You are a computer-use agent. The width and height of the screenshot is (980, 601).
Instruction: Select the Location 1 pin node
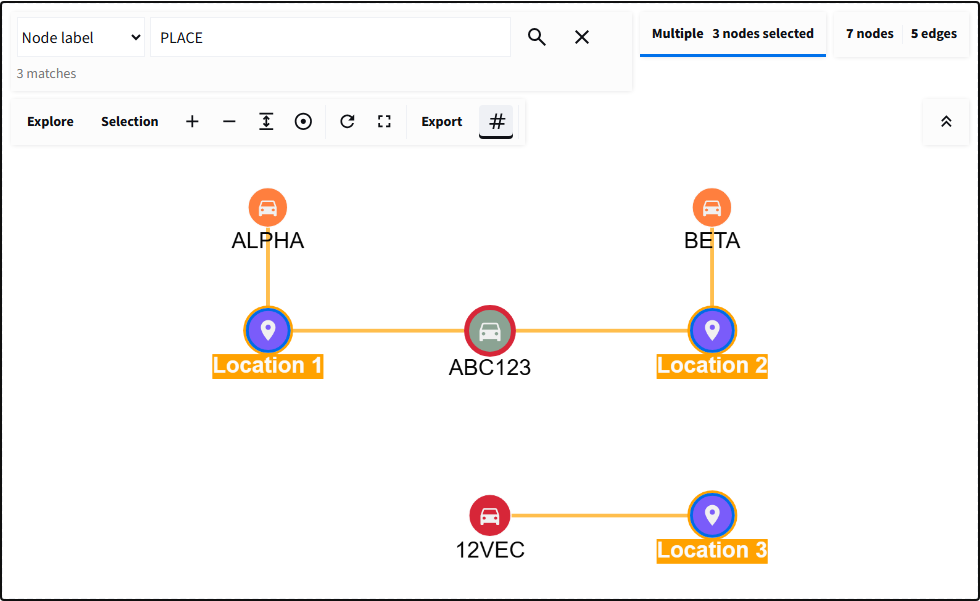268,330
